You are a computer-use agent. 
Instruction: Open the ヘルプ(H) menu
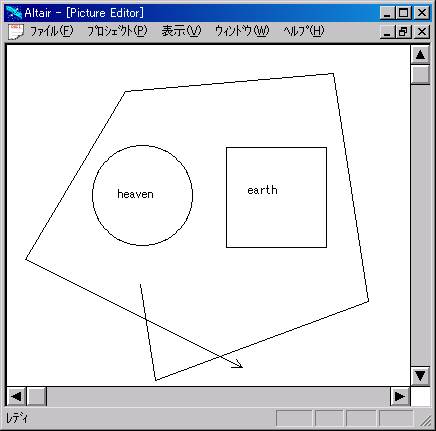(304, 31)
